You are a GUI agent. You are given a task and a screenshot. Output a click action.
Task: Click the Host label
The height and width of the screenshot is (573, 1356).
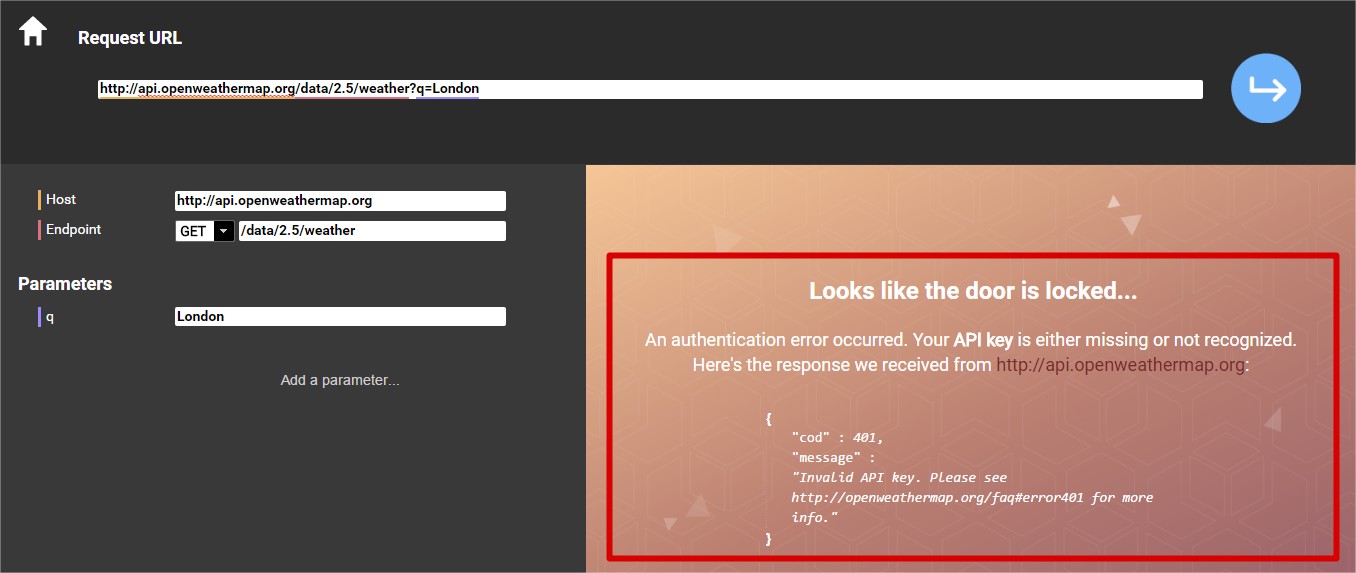tap(61, 200)
